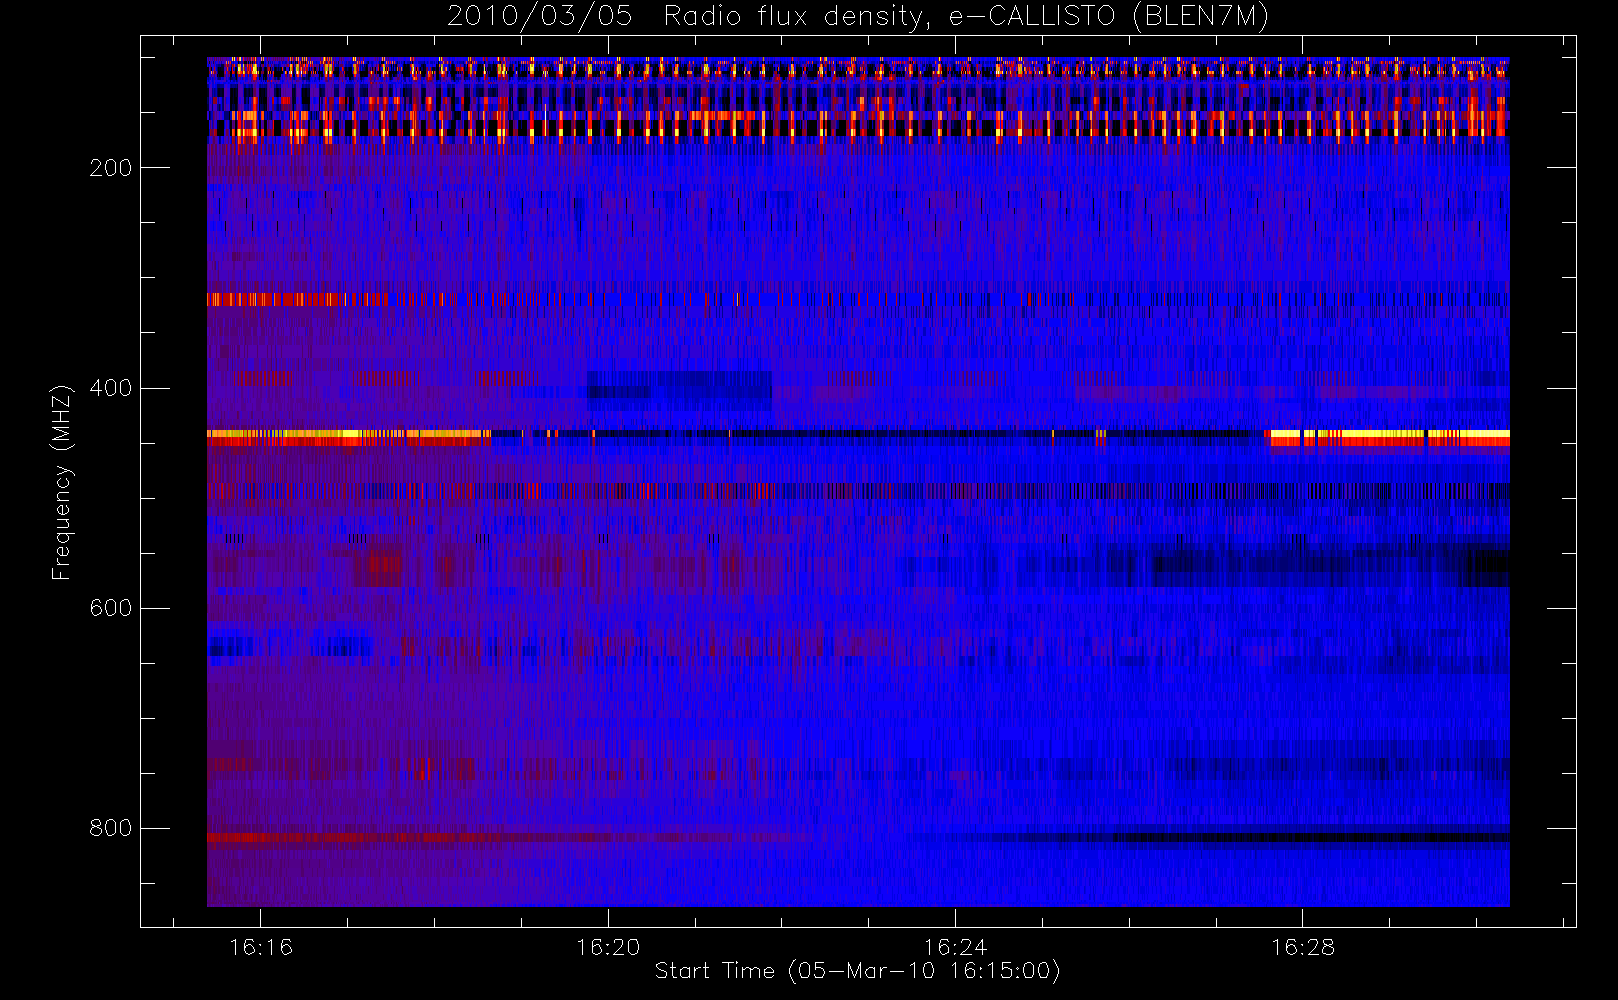
Task: Click the 400 frequency tick label
Action: pos(111,388)
